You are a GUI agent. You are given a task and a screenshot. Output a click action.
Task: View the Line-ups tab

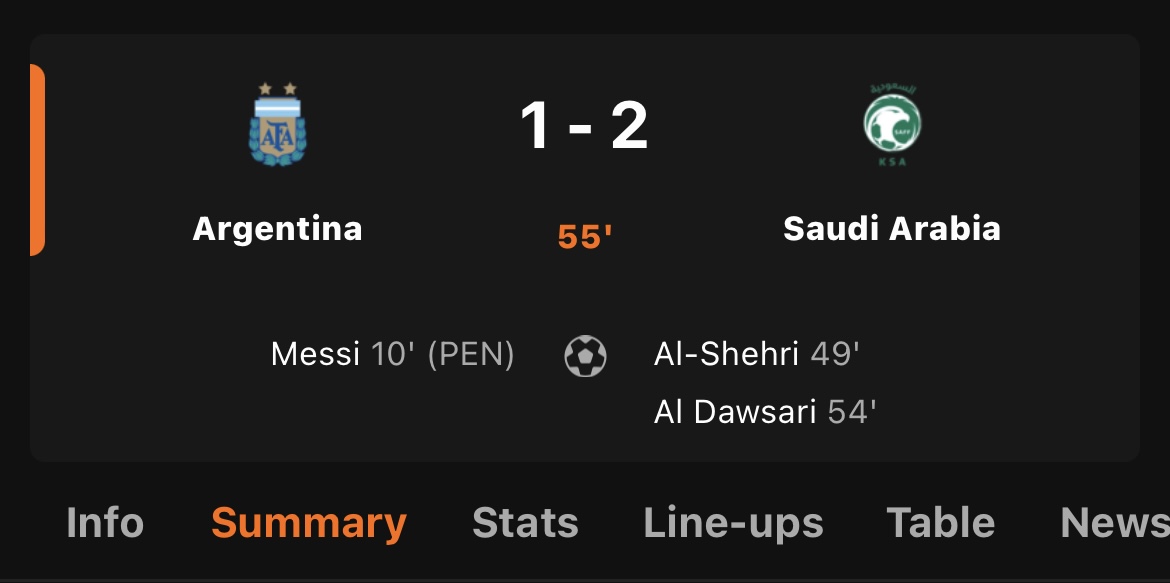click(x=733, y=523)
